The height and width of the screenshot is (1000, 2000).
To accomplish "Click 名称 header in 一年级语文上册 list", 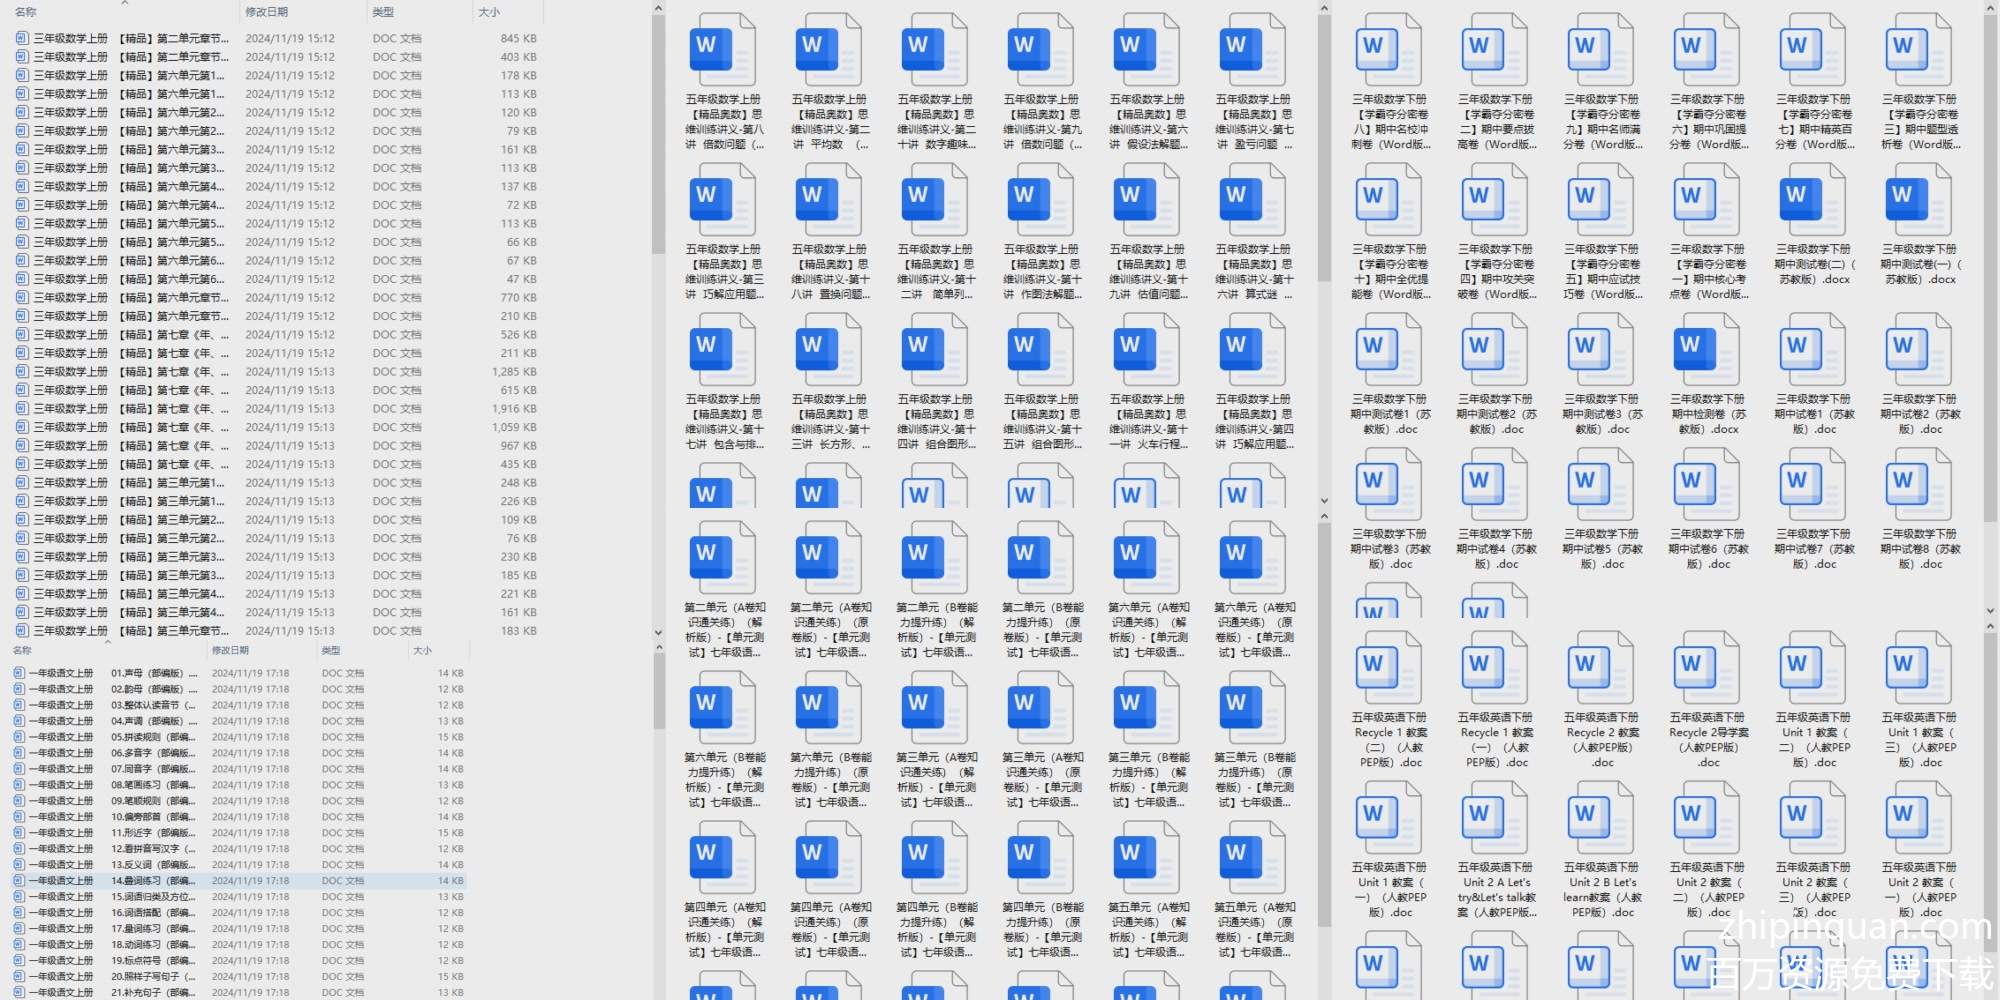I will click(22, 651).
